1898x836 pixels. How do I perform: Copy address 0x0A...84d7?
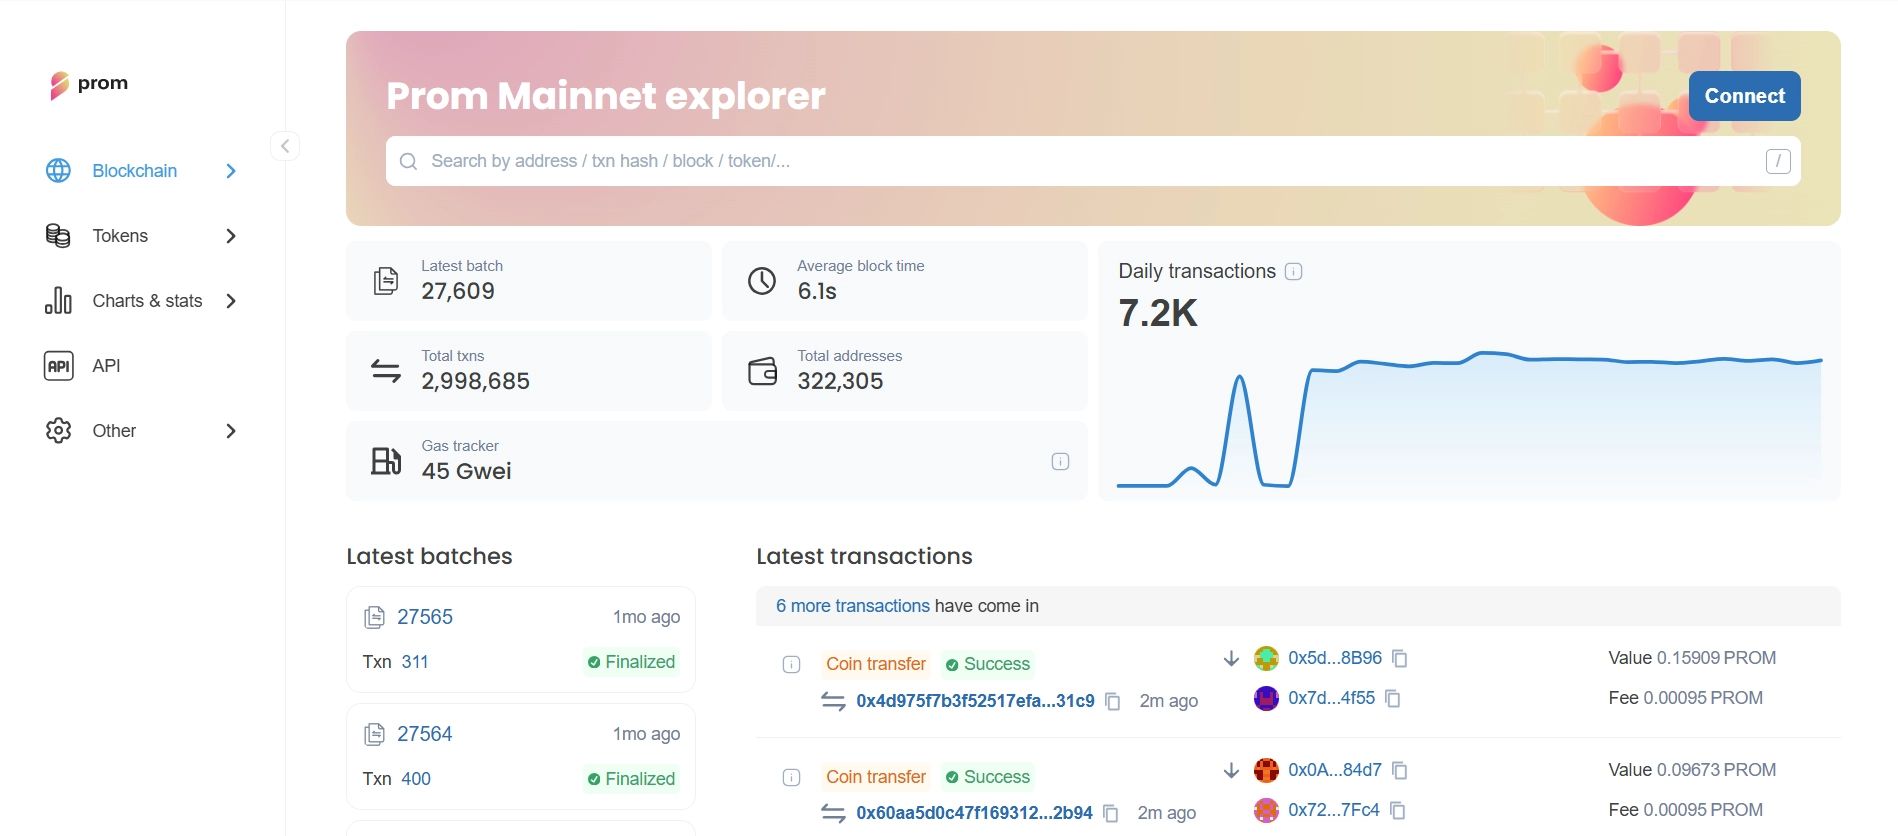click(x=1400, y=770)
